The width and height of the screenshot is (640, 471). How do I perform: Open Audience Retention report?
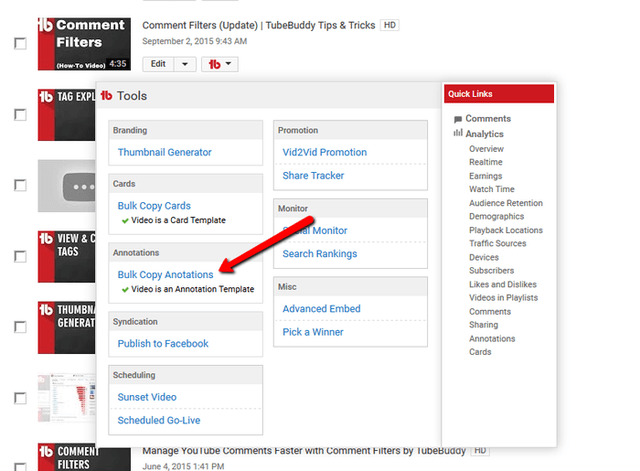506,203
